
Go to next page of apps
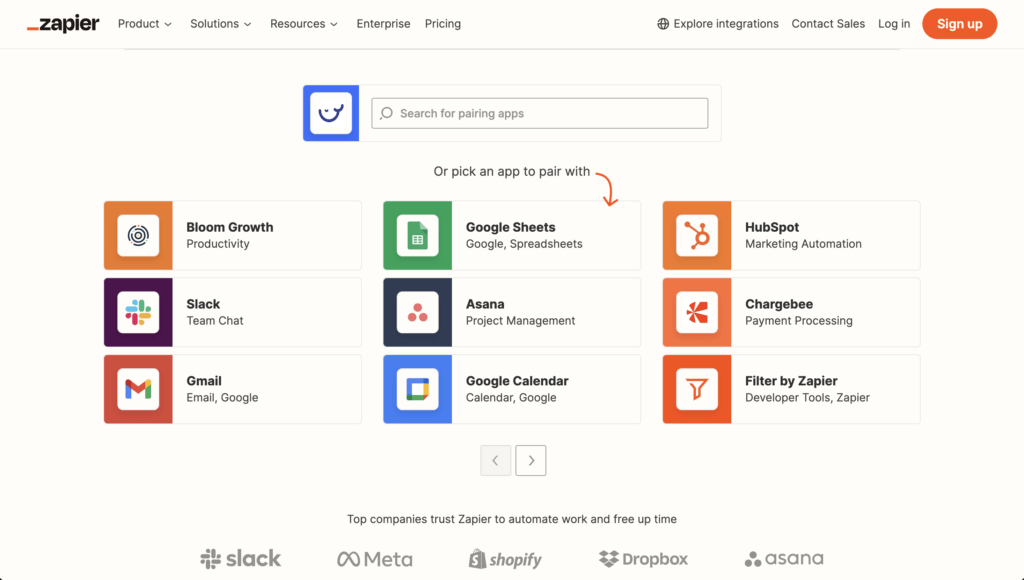coord(531,461)
